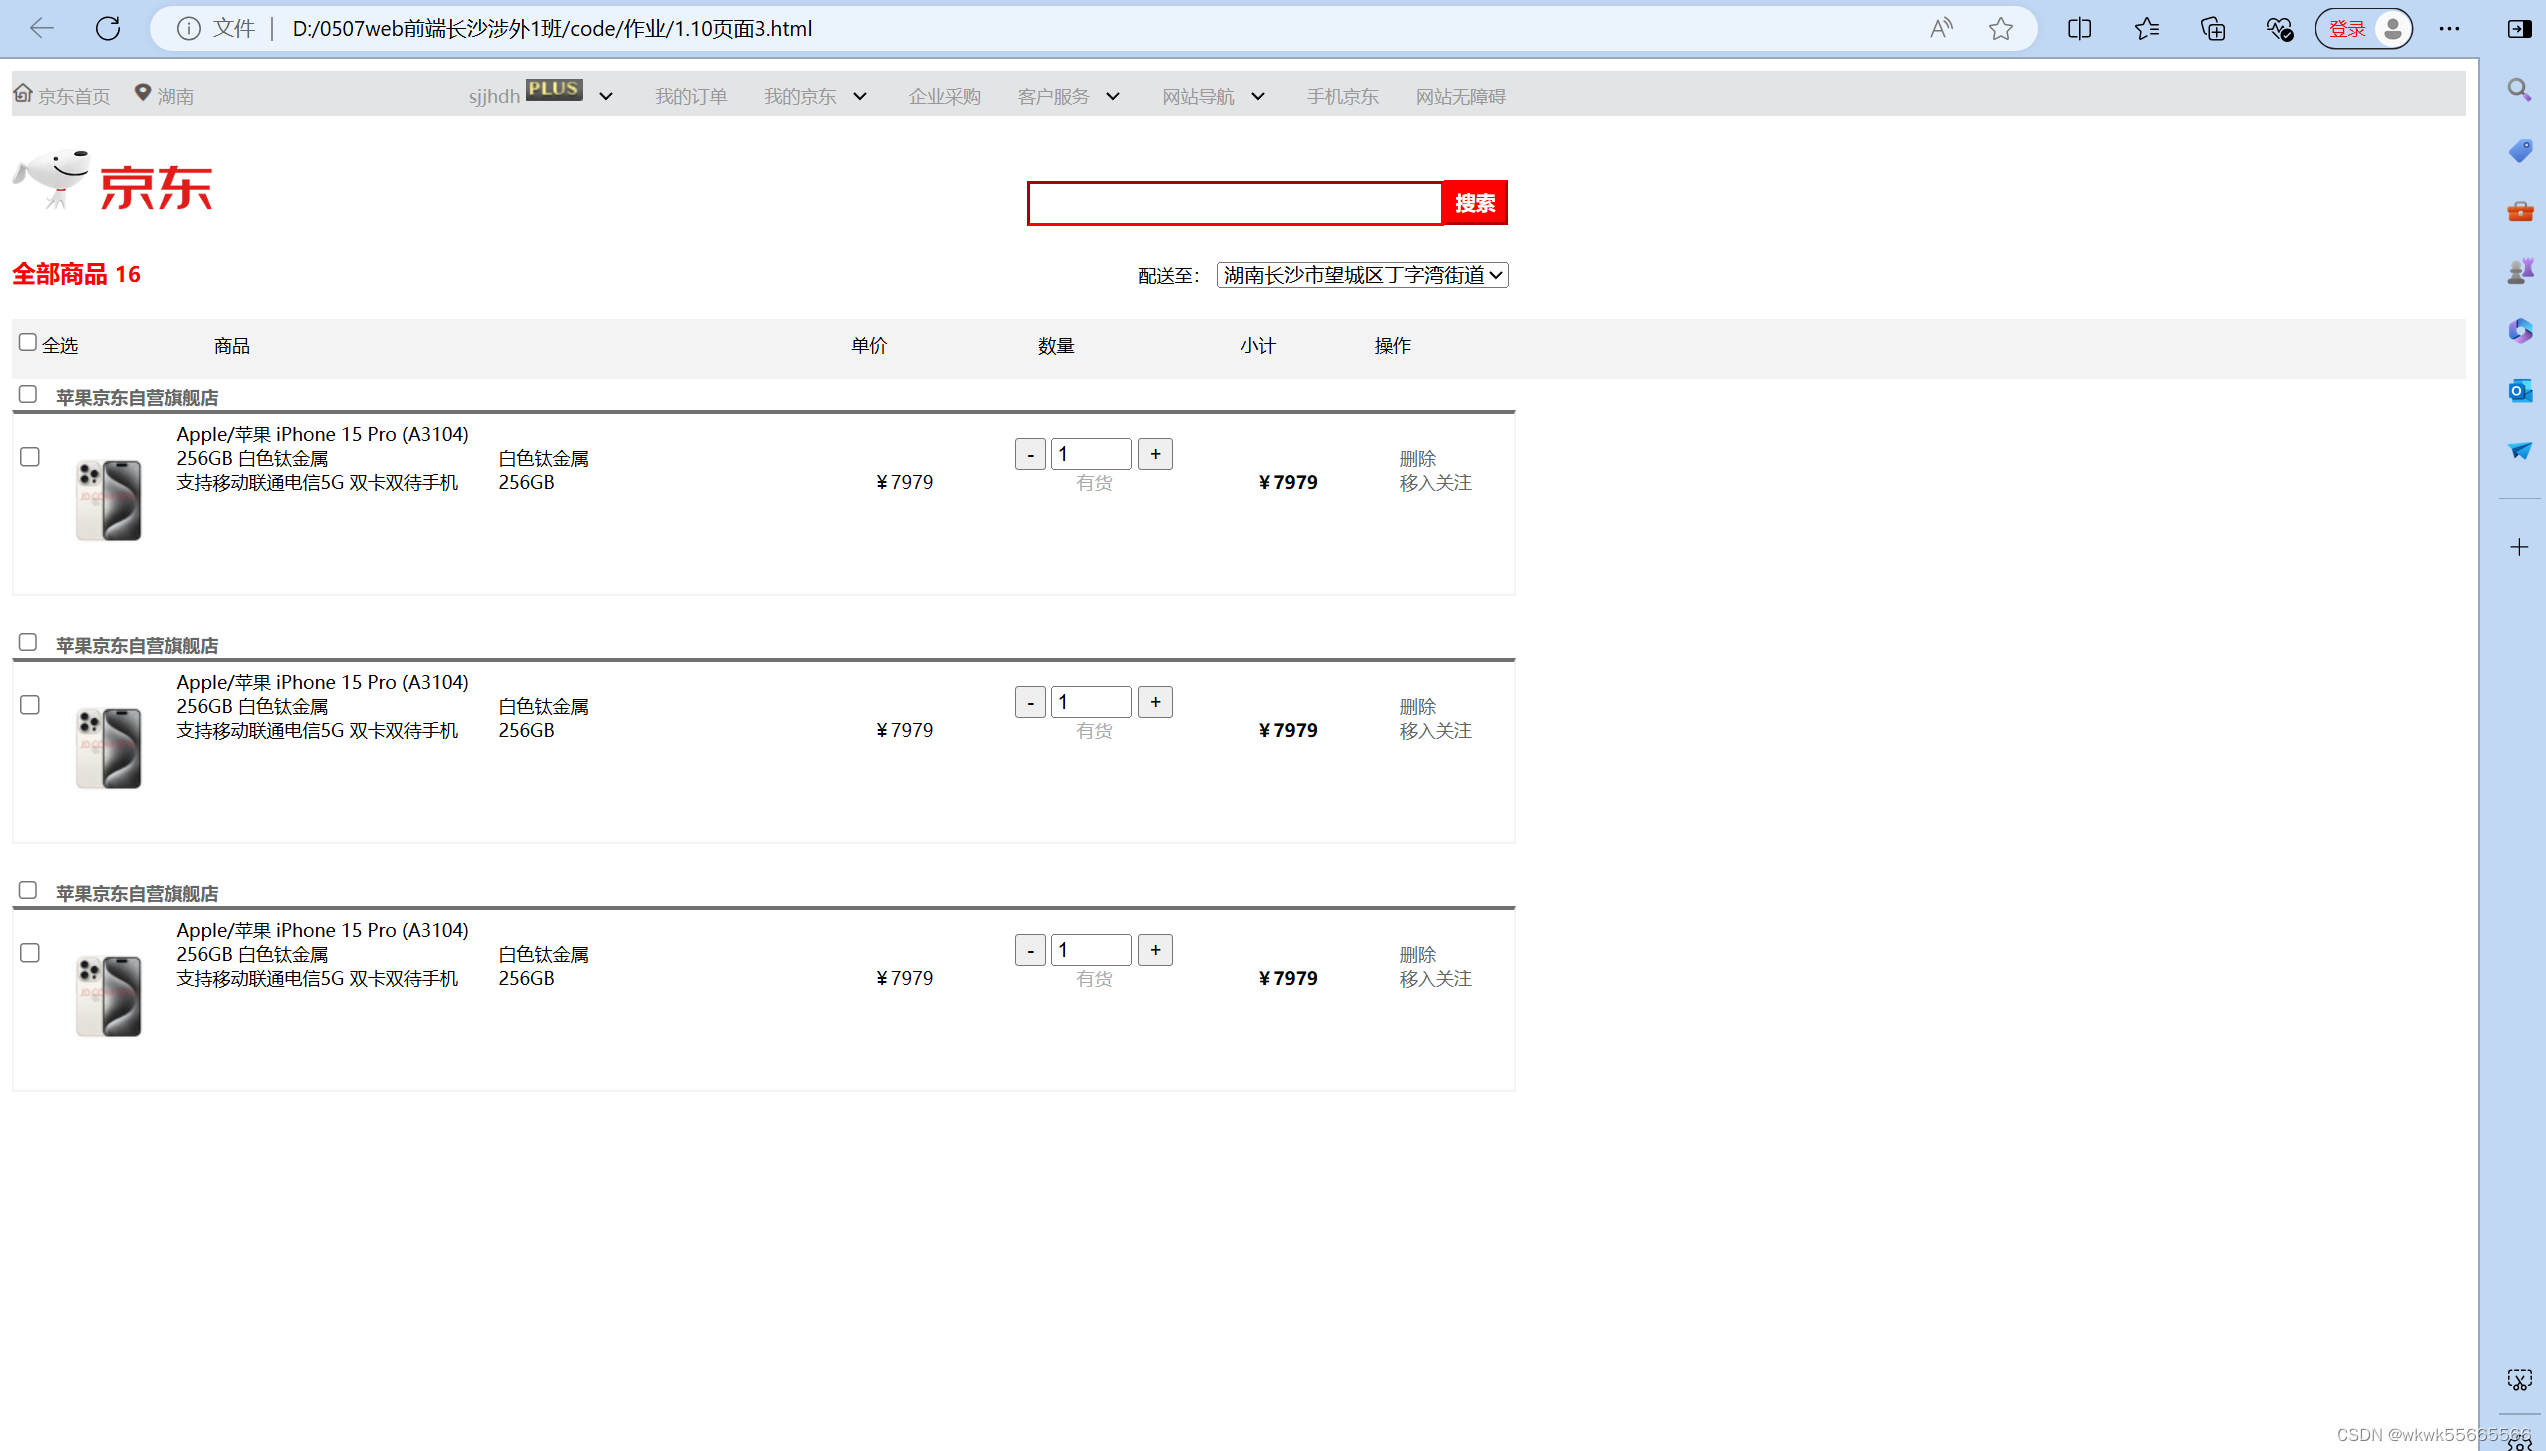Open browser collections icon

(2213, 28)
